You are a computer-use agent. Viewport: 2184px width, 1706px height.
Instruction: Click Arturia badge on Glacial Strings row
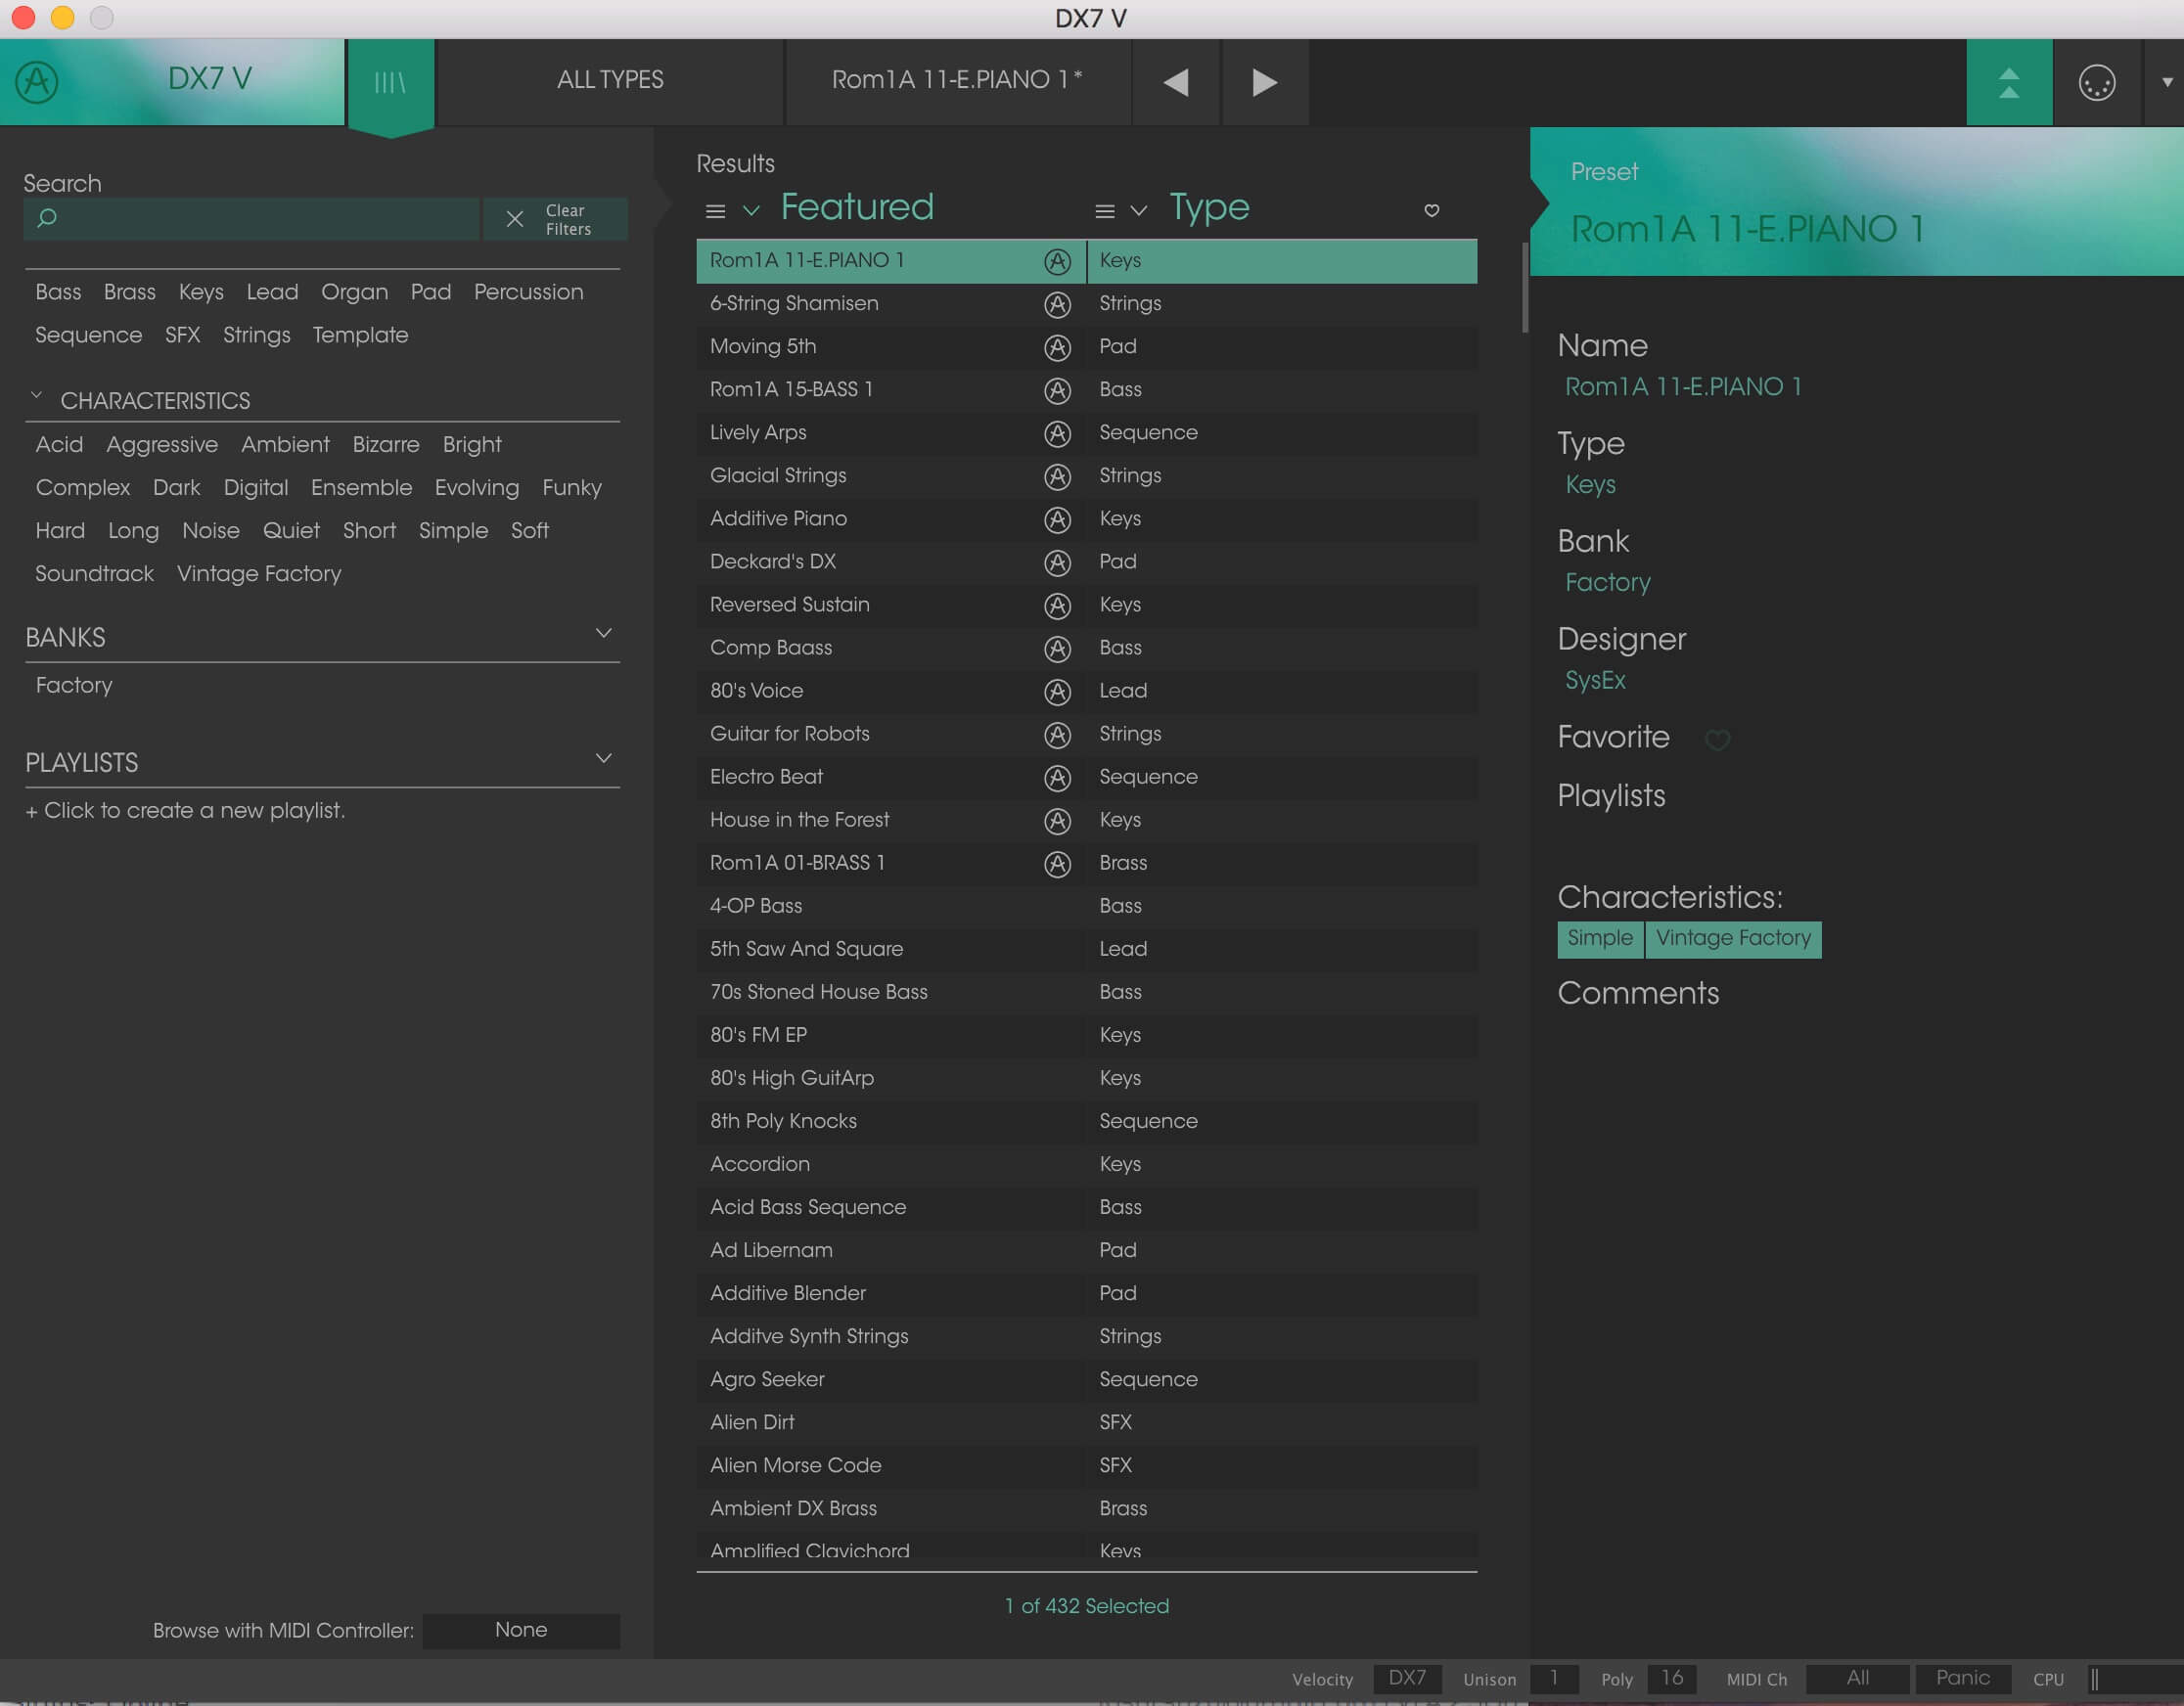(x=1057, y=476)
